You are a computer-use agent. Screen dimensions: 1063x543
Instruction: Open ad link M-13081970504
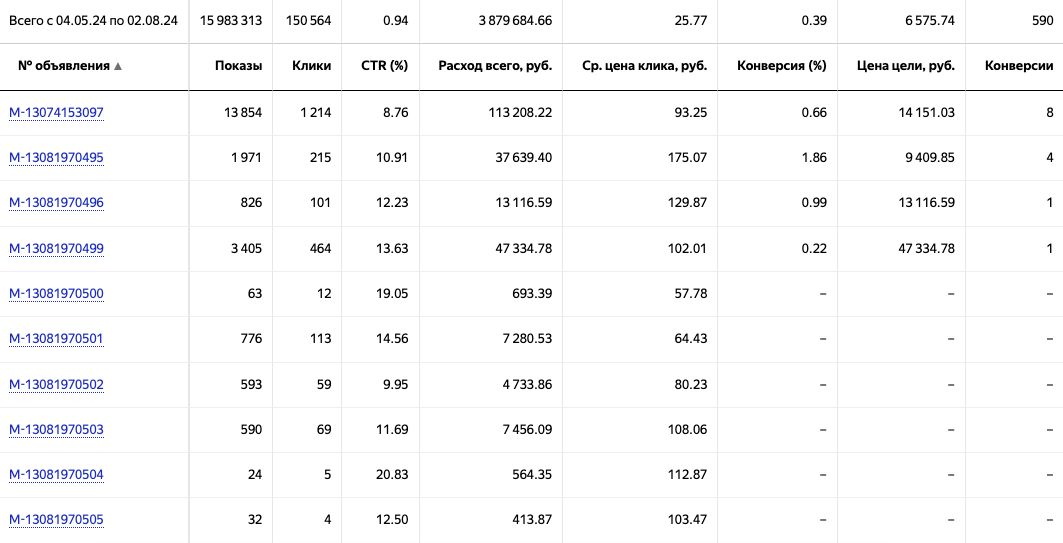[x=56, y=474]
